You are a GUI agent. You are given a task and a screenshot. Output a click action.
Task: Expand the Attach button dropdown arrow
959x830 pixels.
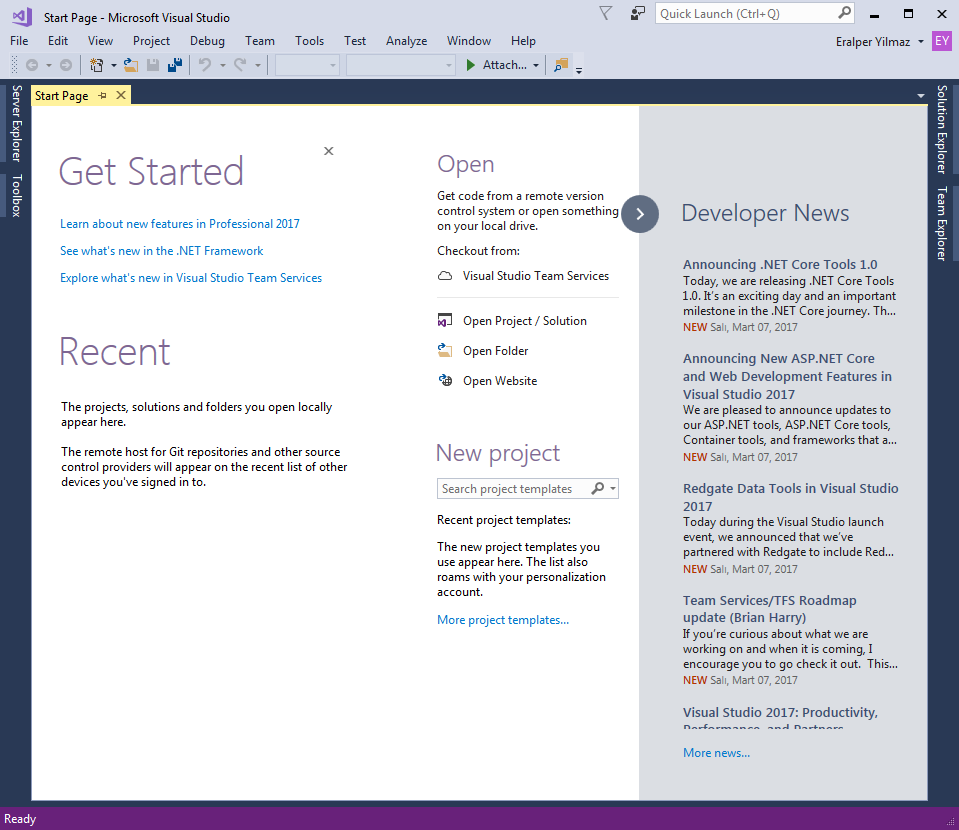coord(536,65)
